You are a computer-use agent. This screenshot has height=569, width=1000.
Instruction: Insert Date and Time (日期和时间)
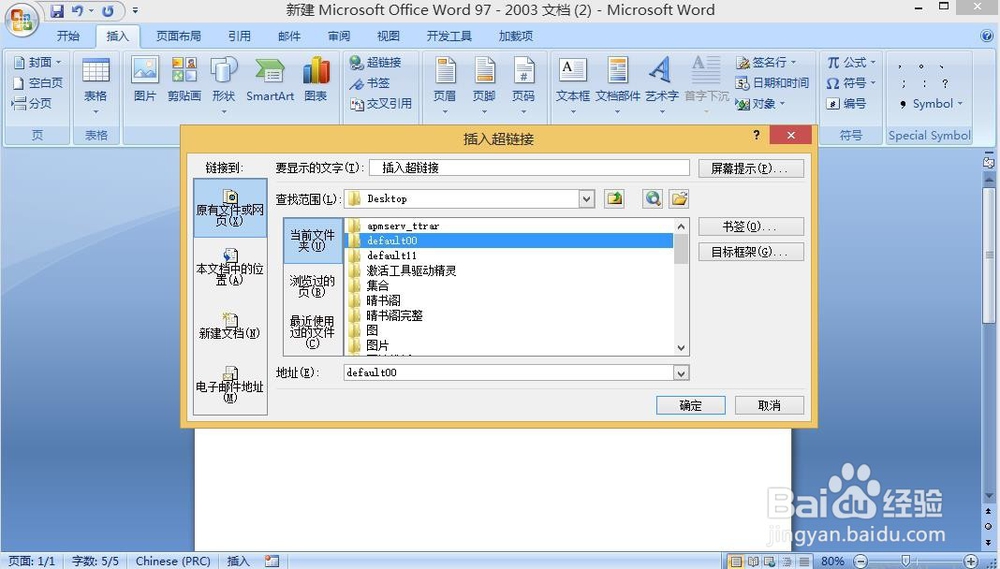[x=772, y=82]
